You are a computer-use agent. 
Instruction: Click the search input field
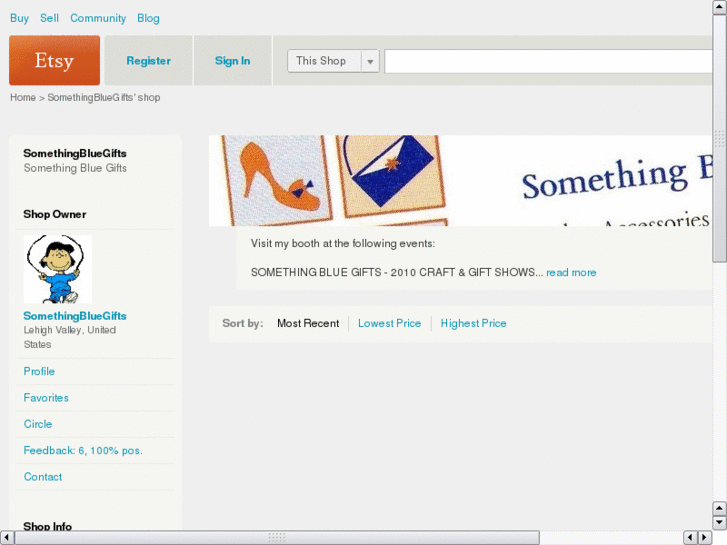[548, 61]
